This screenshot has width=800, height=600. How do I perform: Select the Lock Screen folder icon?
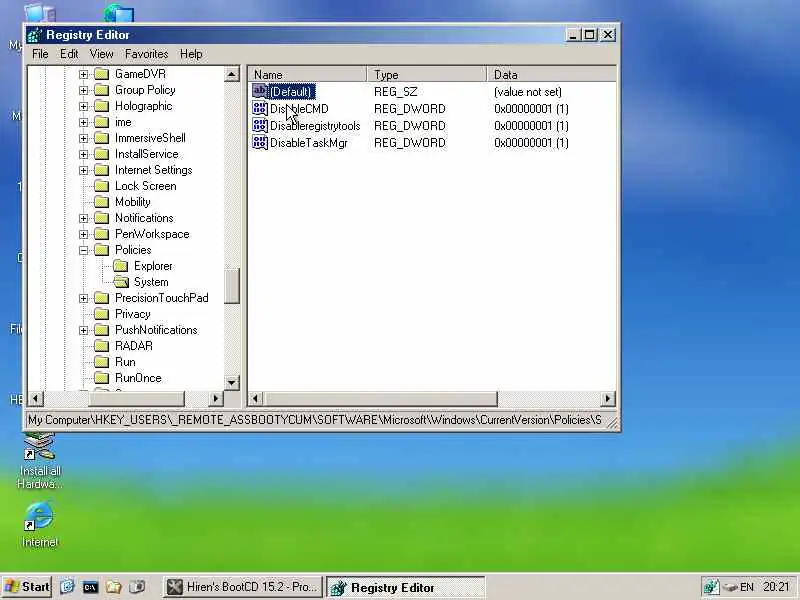point(102,186)
